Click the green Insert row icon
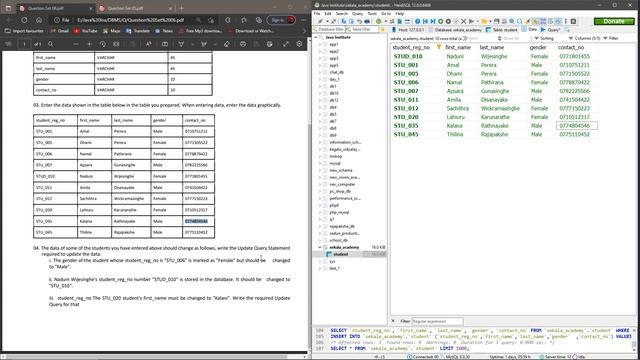 pyautogui.click(x=440, y=21)
